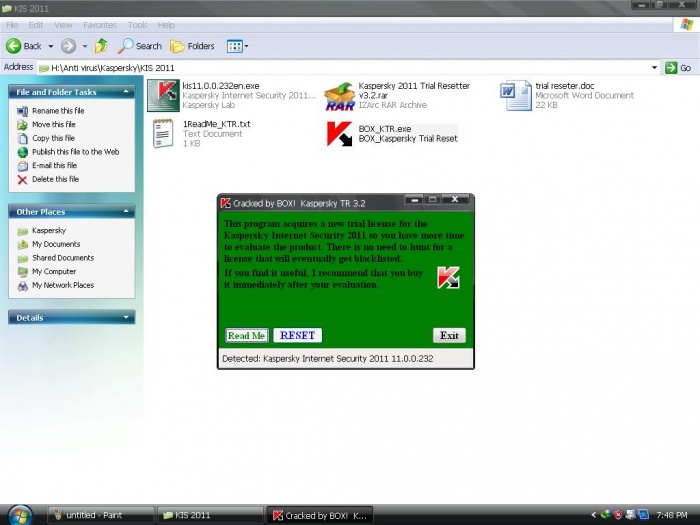Image resolution: width=700 pixels, height=525 pixels.
Task: Open the Tools menu
Action: coord(137,25)
